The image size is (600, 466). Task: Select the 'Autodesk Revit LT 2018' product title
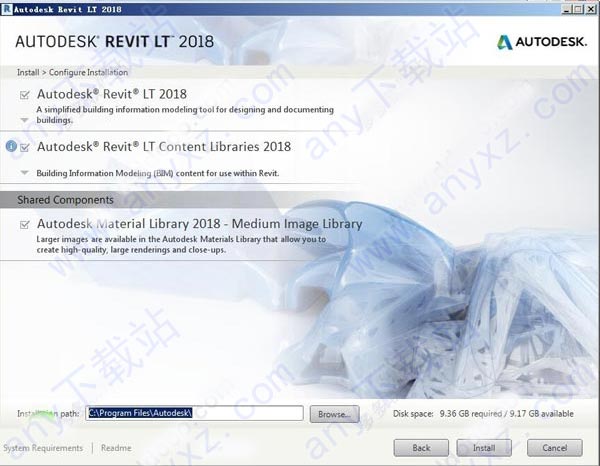tap(112, 94)
